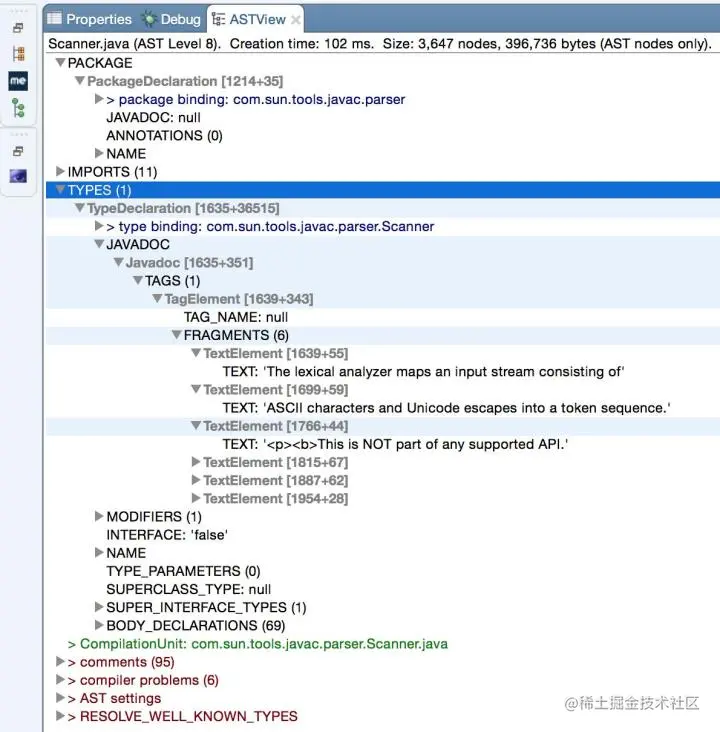Collapse the Javadoc [1635+351] node

click(119, 262)
